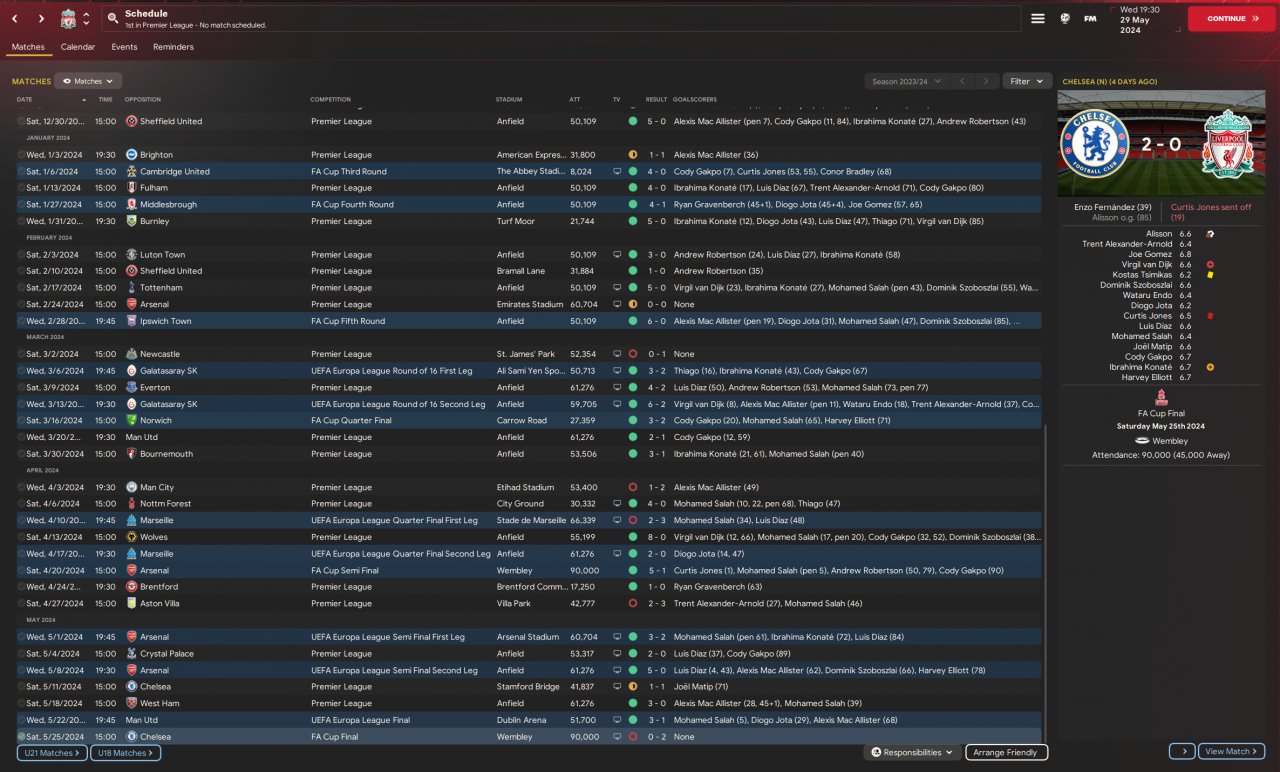Expand the Filter dropdown
This screenshot has height=772, width=1280.
1026,81
